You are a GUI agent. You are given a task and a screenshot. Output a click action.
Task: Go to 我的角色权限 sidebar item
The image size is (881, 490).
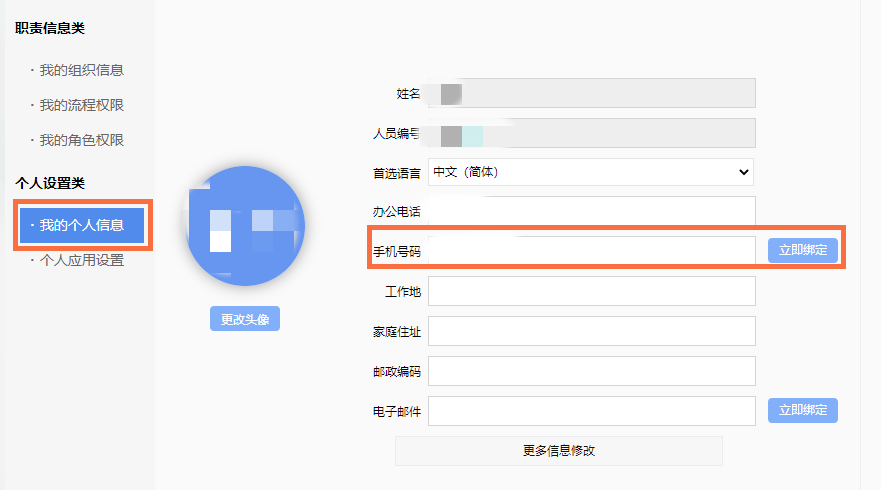click(81, 140)
